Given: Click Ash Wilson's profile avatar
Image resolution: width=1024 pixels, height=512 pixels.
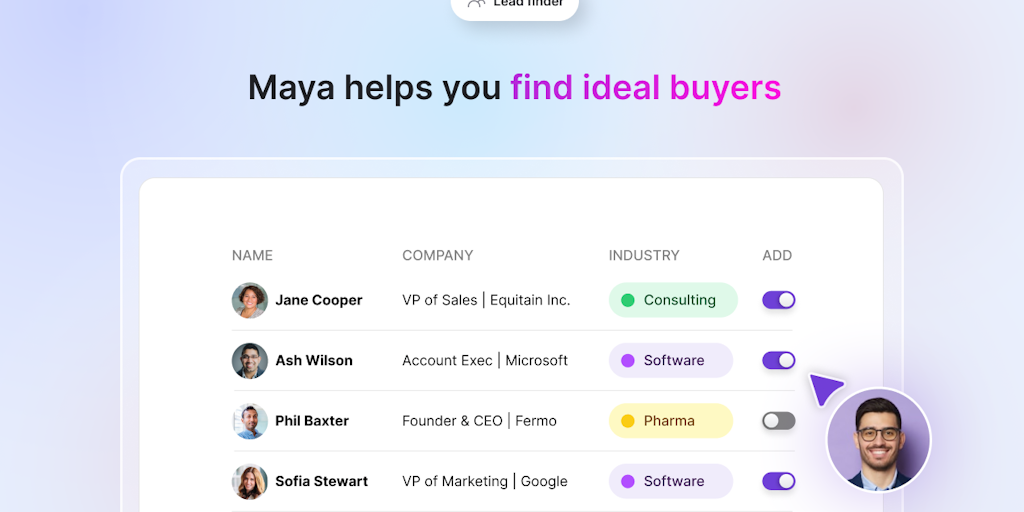Looking at the screenshot, I should click(x=249, y=361).
